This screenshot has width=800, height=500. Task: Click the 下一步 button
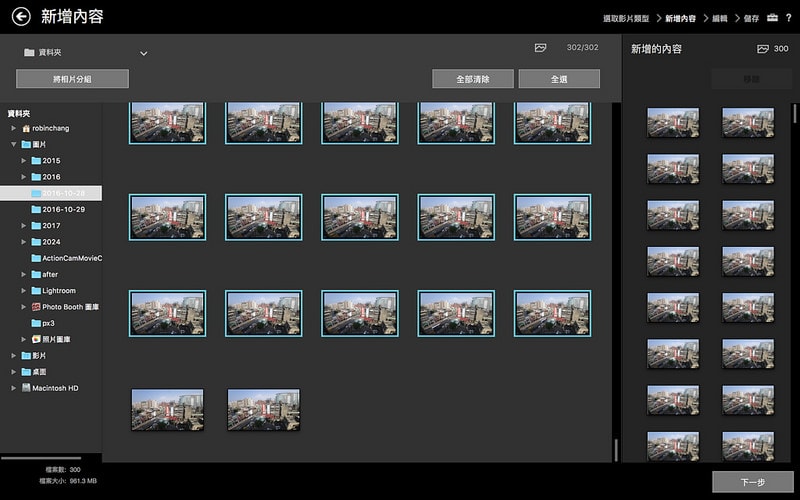point(752,482)
